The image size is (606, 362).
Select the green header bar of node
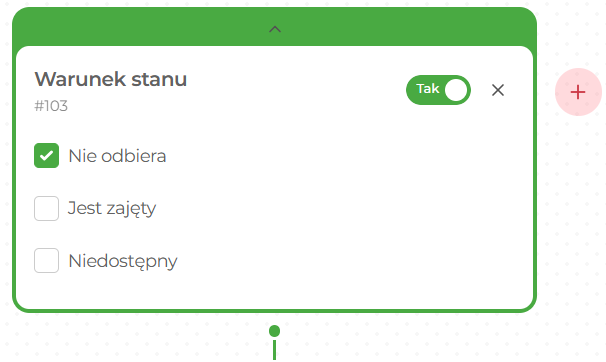pyautogui.click(x=274, y=27)
